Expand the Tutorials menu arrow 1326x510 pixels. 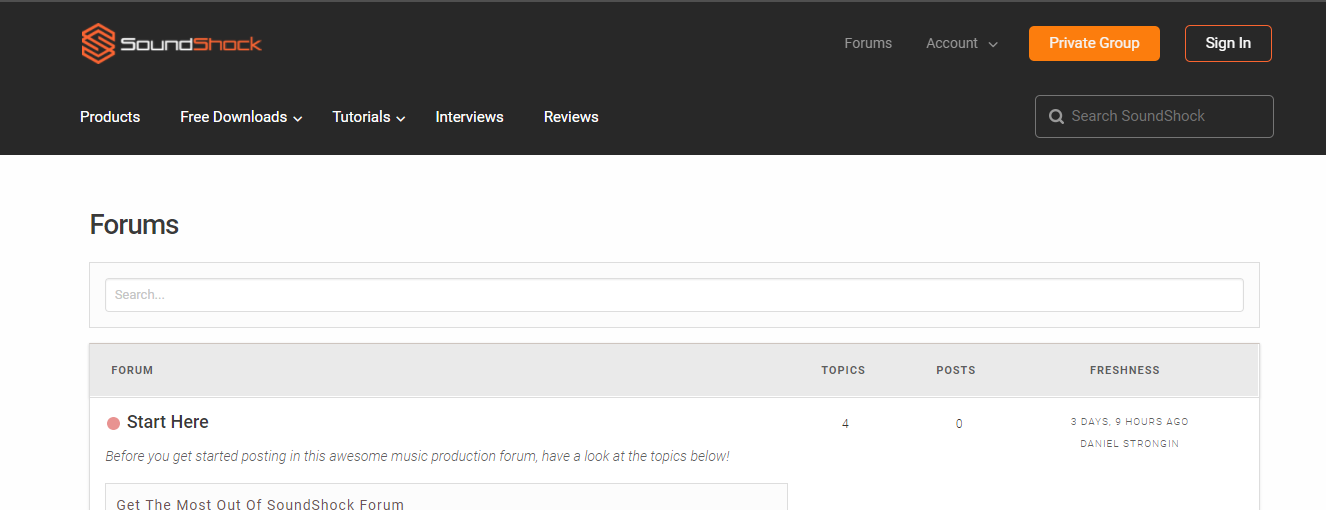(401, 119)
